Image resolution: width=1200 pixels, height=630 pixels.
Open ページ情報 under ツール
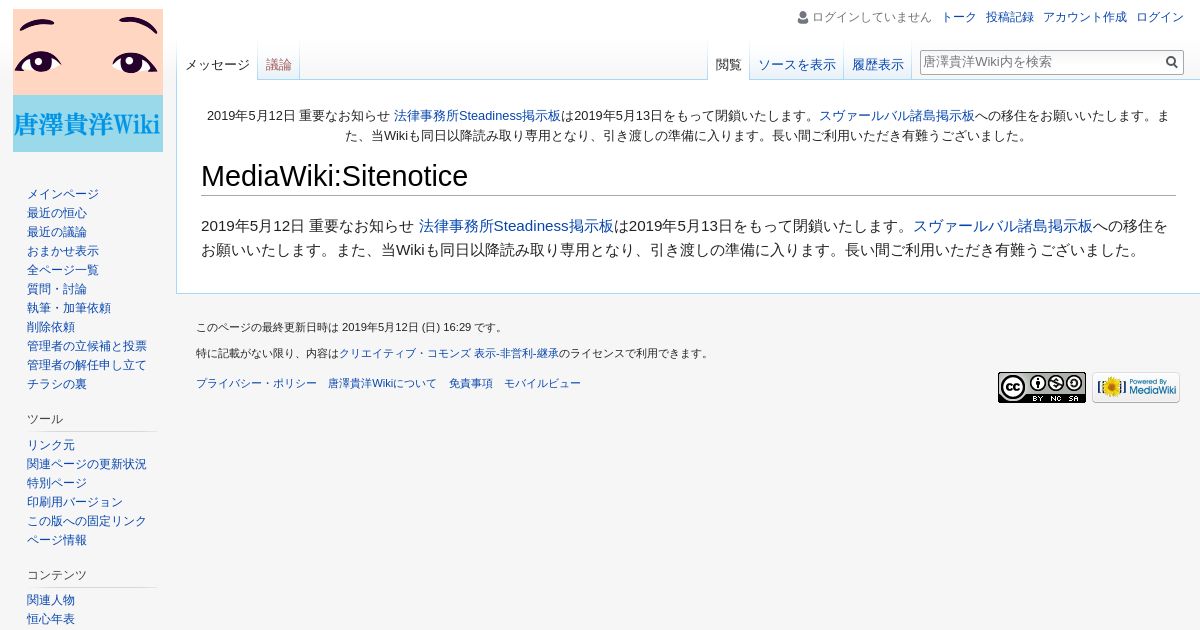tap(57, 540)
